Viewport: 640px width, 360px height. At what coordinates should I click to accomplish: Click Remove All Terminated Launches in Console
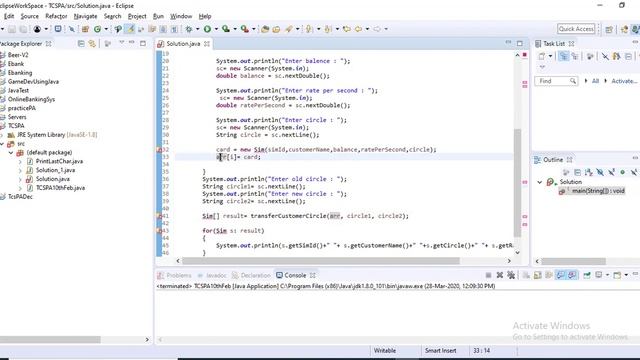tap(511, 276)
